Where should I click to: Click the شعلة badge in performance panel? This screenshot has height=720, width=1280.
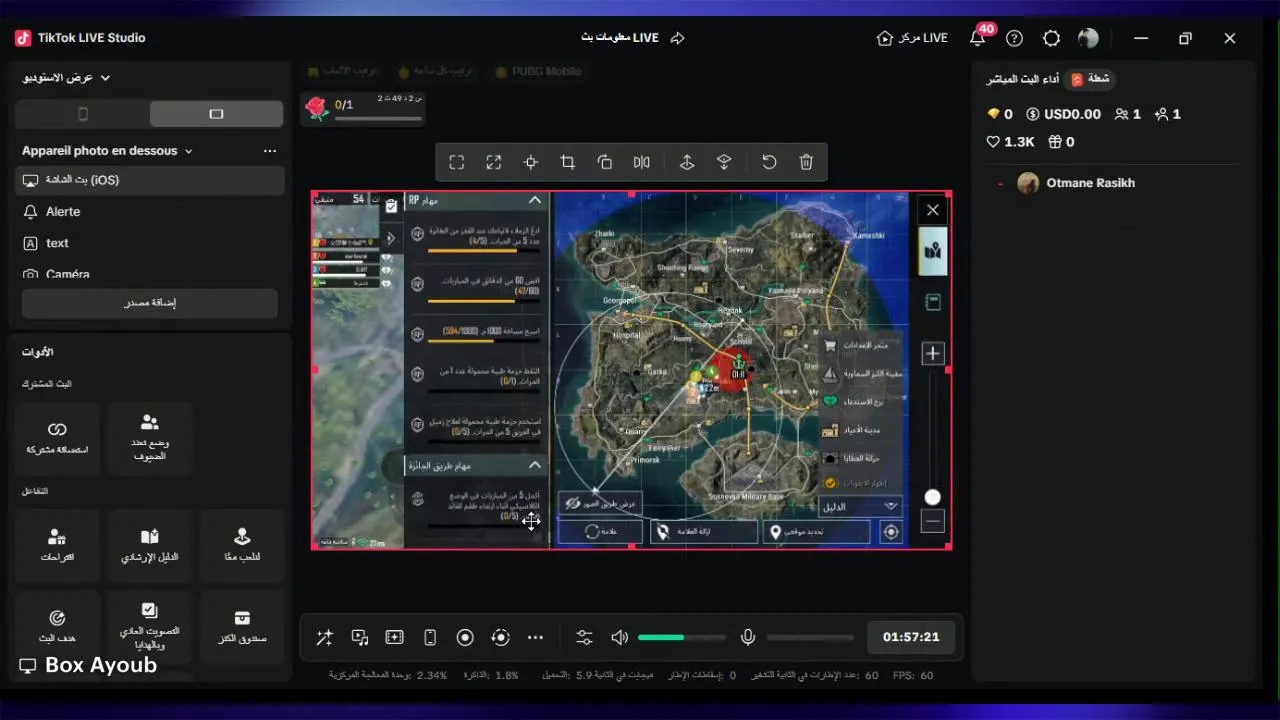[x=1089, y=79]
